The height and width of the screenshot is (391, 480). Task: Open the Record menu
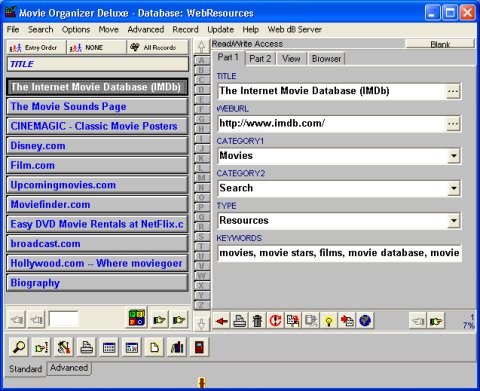(185, 29)
